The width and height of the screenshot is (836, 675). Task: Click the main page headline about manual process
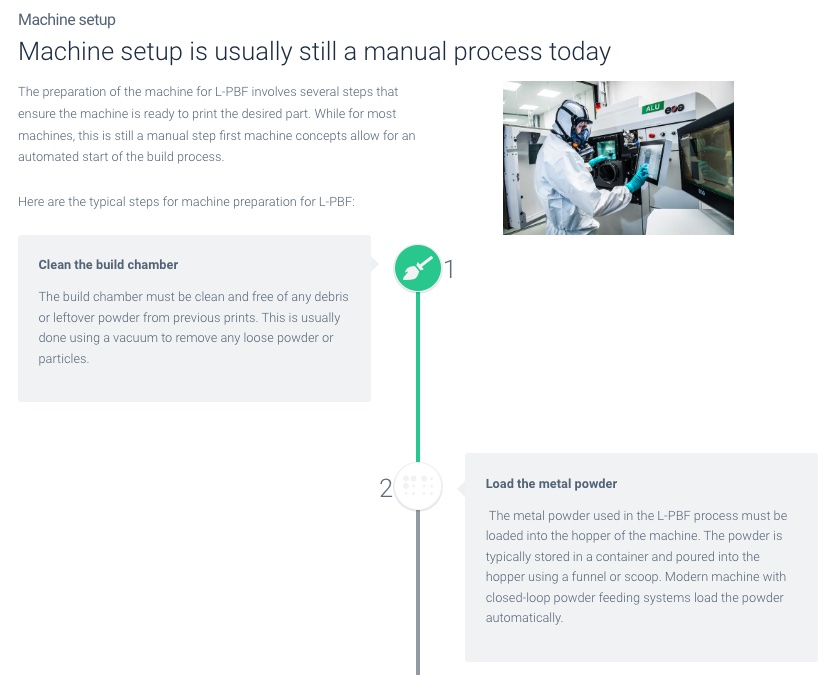(x=314, y=52)
